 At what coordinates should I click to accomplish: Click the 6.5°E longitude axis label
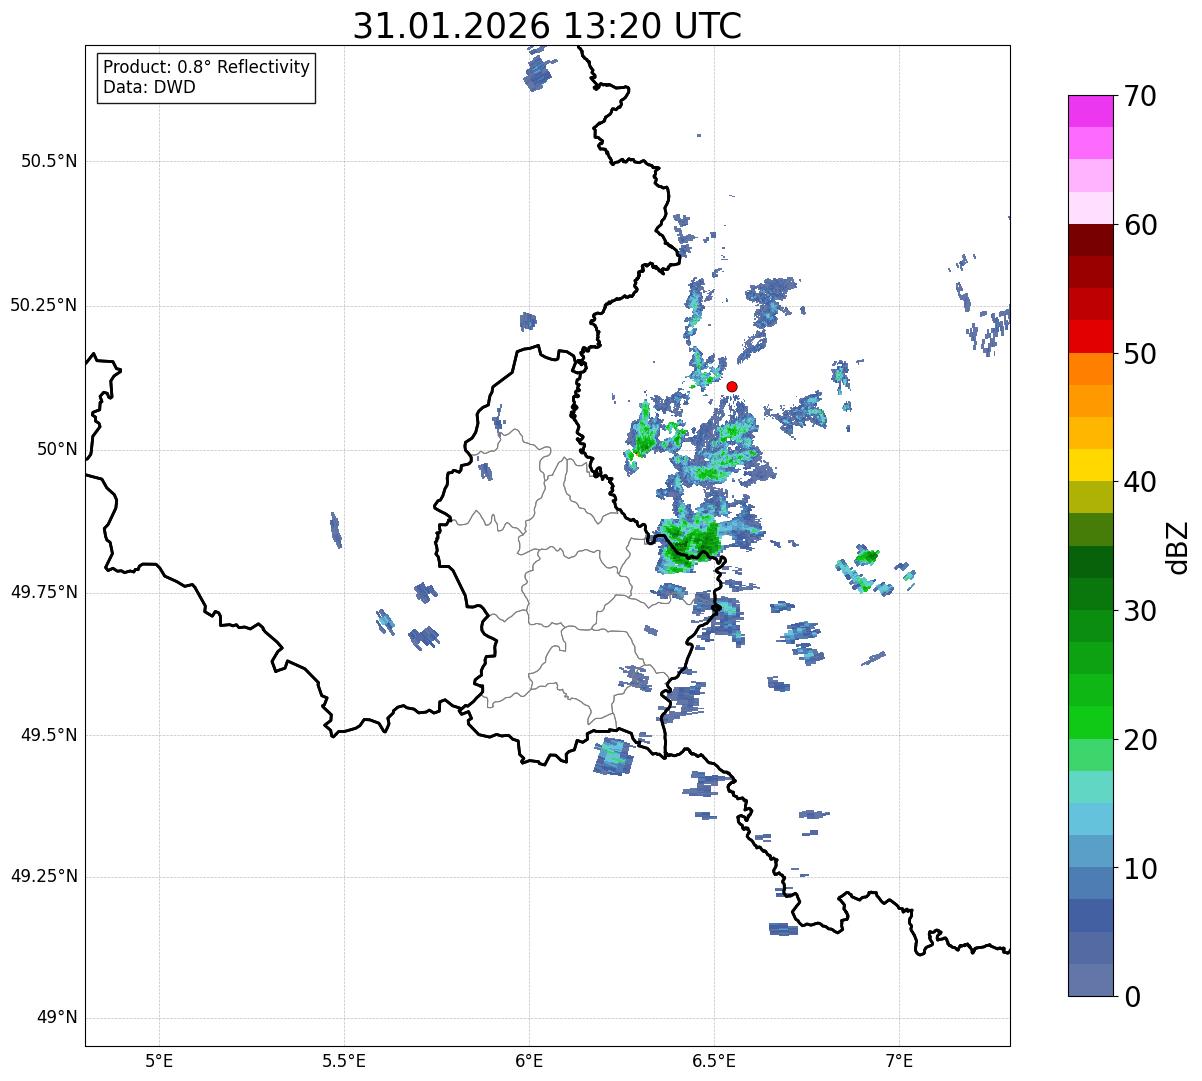(x=714, y=1060)
